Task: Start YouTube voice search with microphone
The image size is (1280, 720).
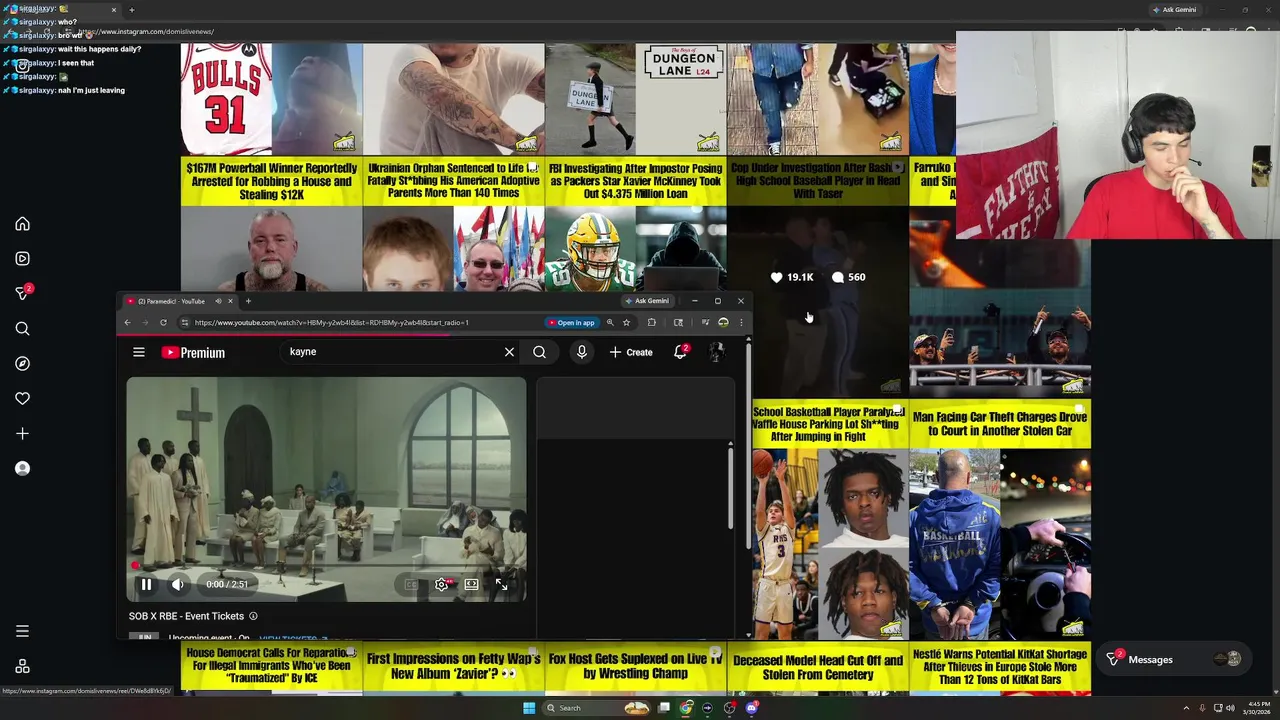Action: coord(581,352)
